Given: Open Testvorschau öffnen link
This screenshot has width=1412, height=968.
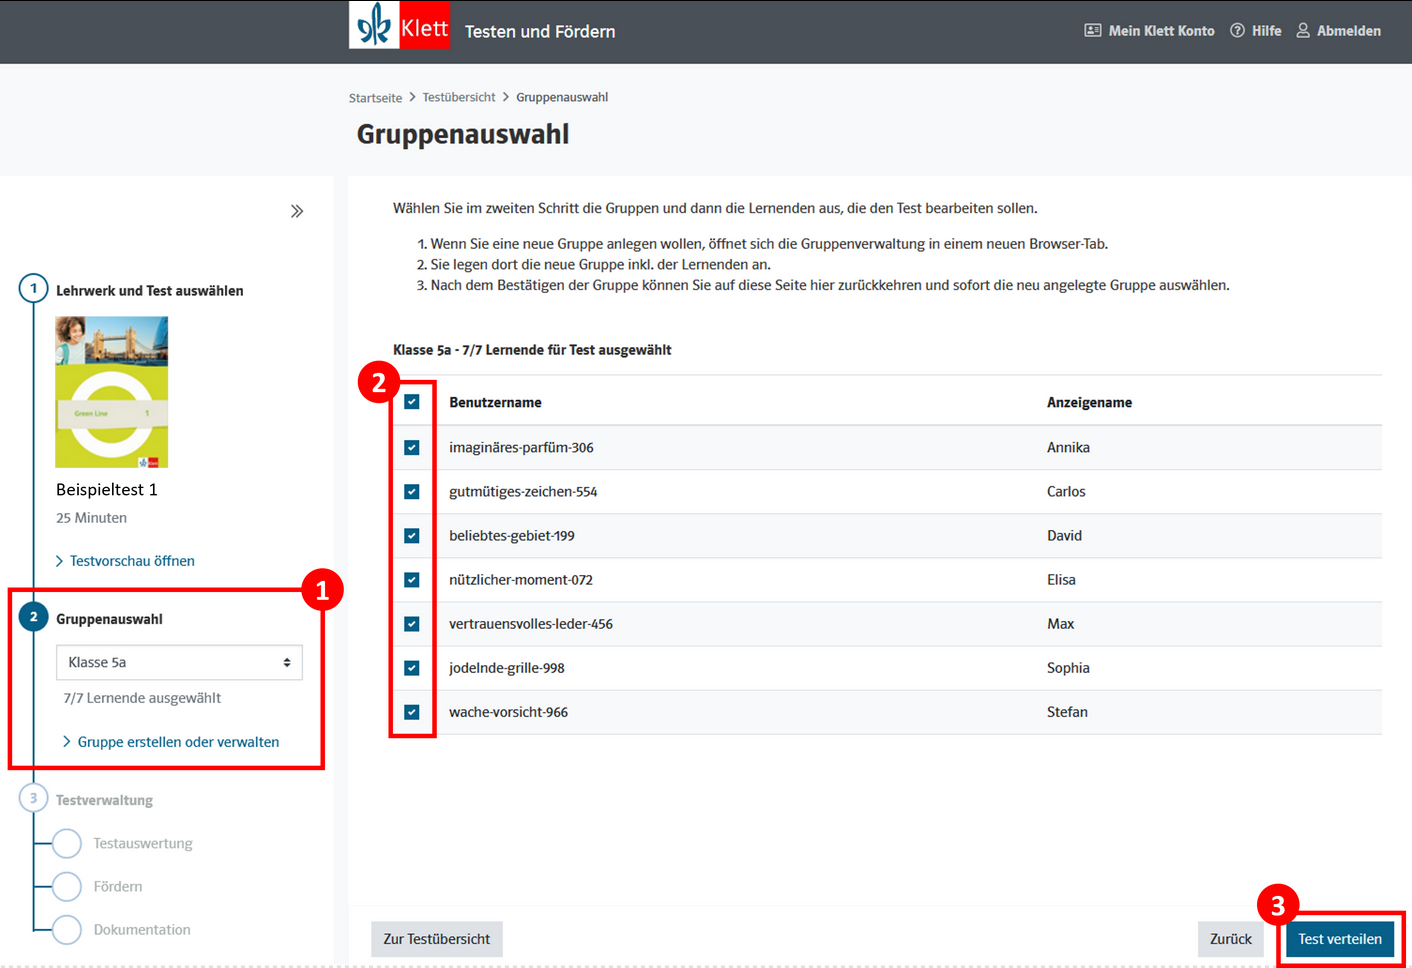Looking at the screenshot, I should pyautogui.click(x=132, y=561).
